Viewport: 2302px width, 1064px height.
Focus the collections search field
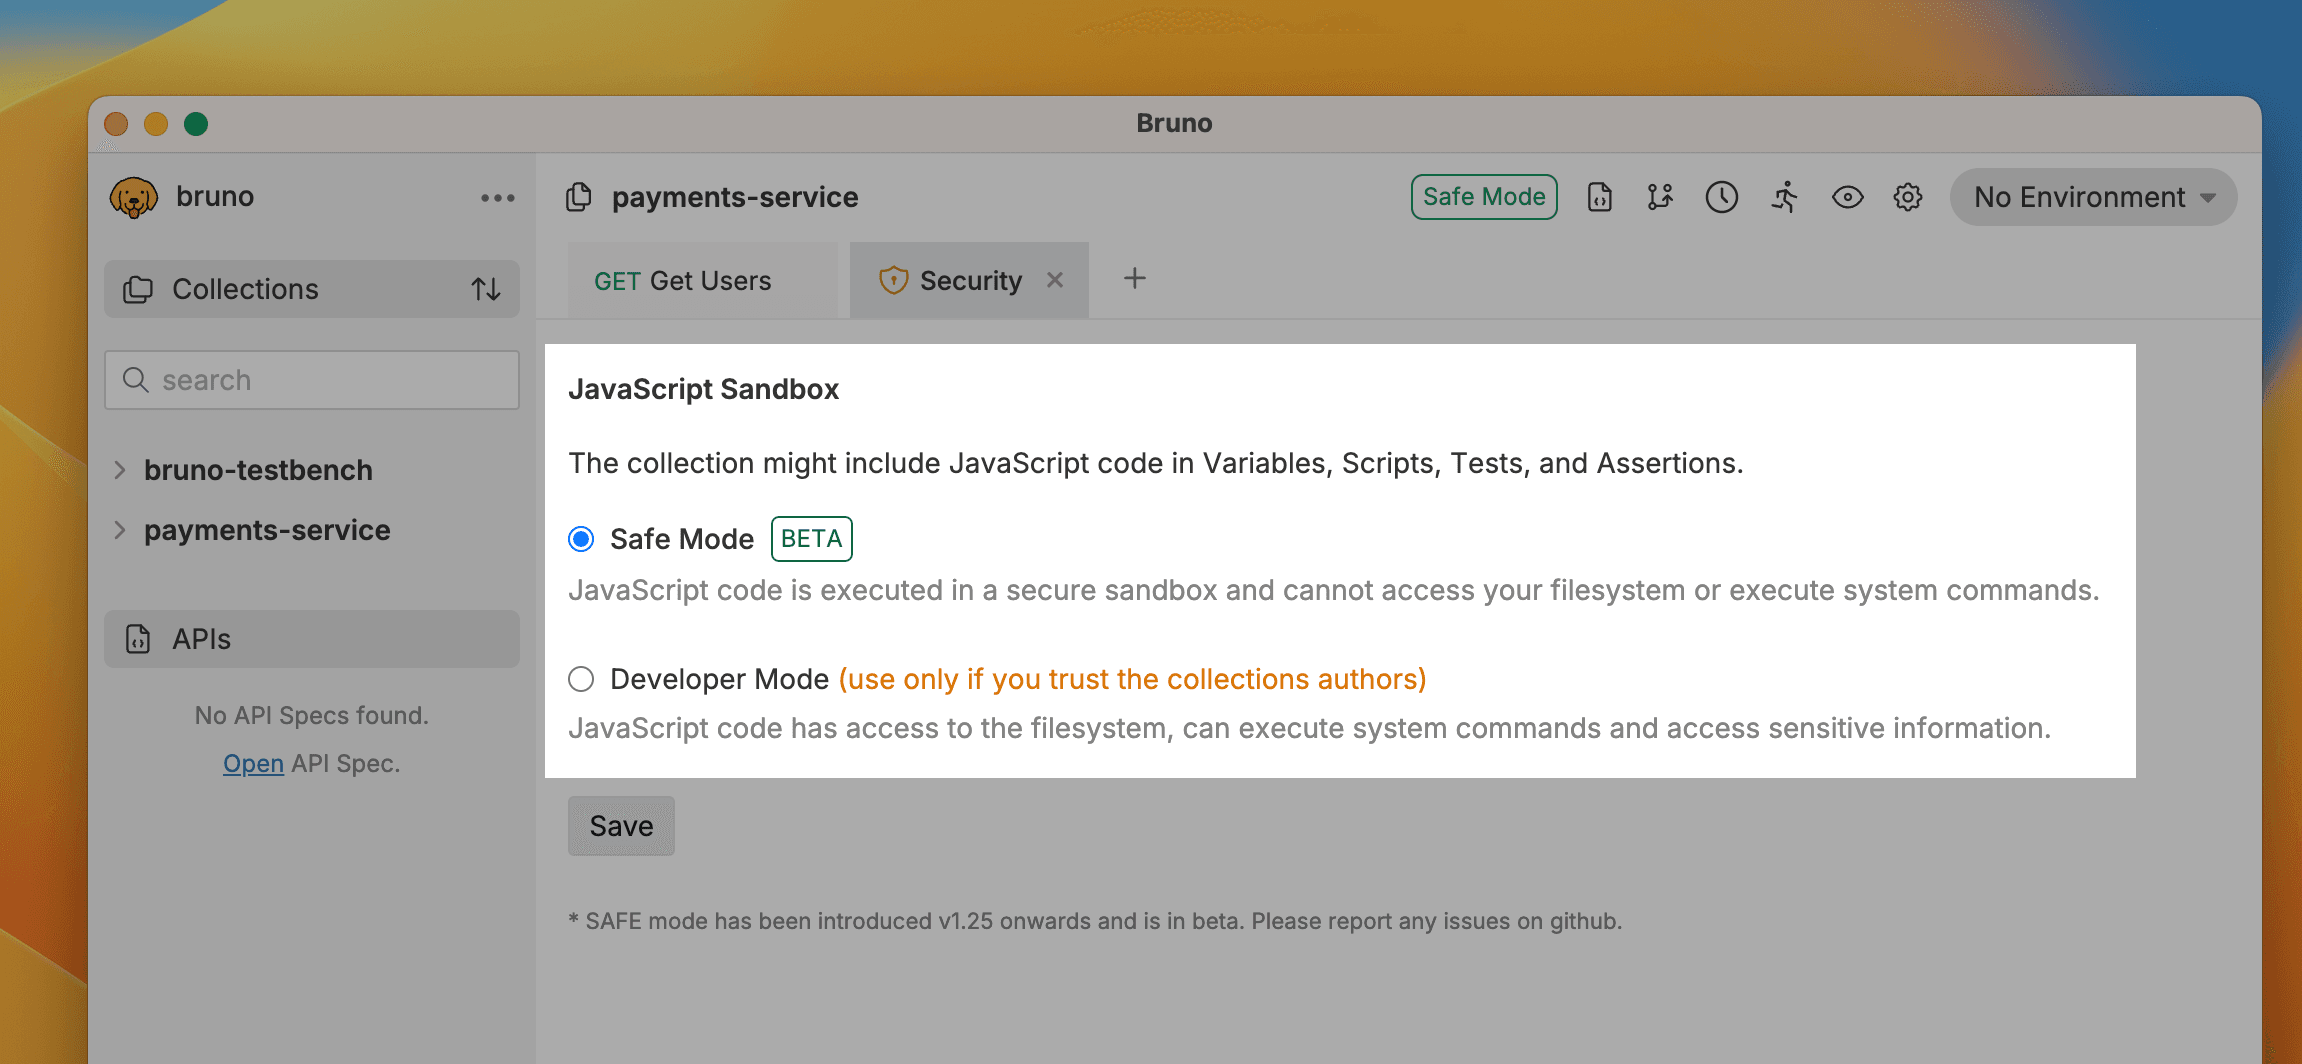click(x=311, y=380)
